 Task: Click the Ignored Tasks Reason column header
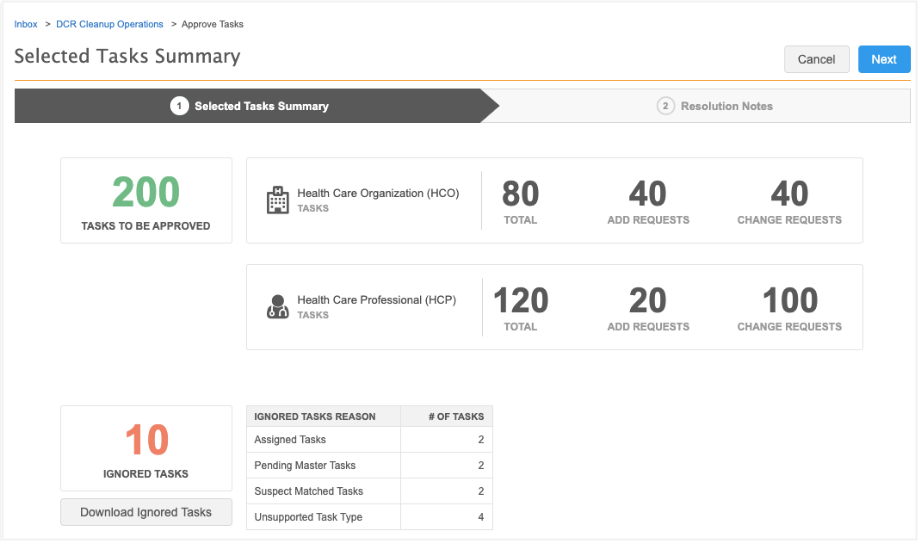click(x=315, y=416)
